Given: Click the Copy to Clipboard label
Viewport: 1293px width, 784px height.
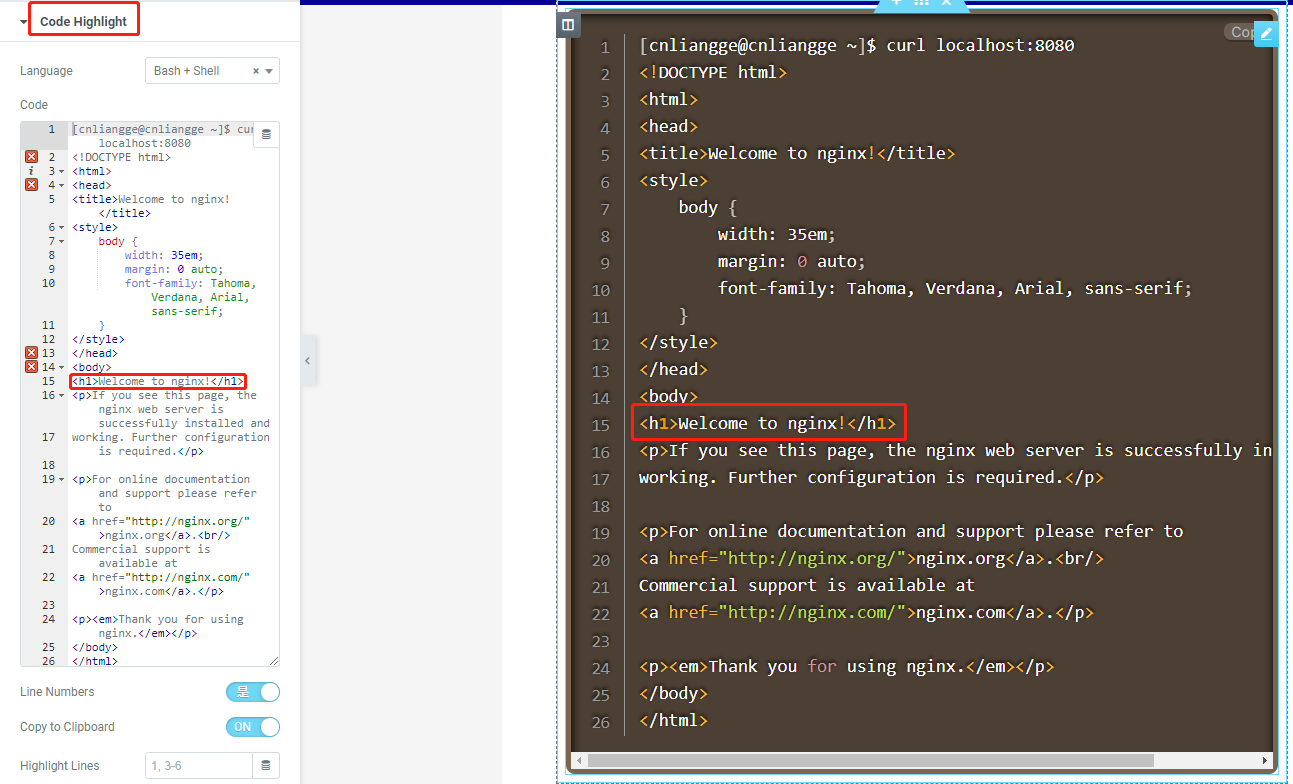Looking at the screenshot, I should [x=67, y=727].
